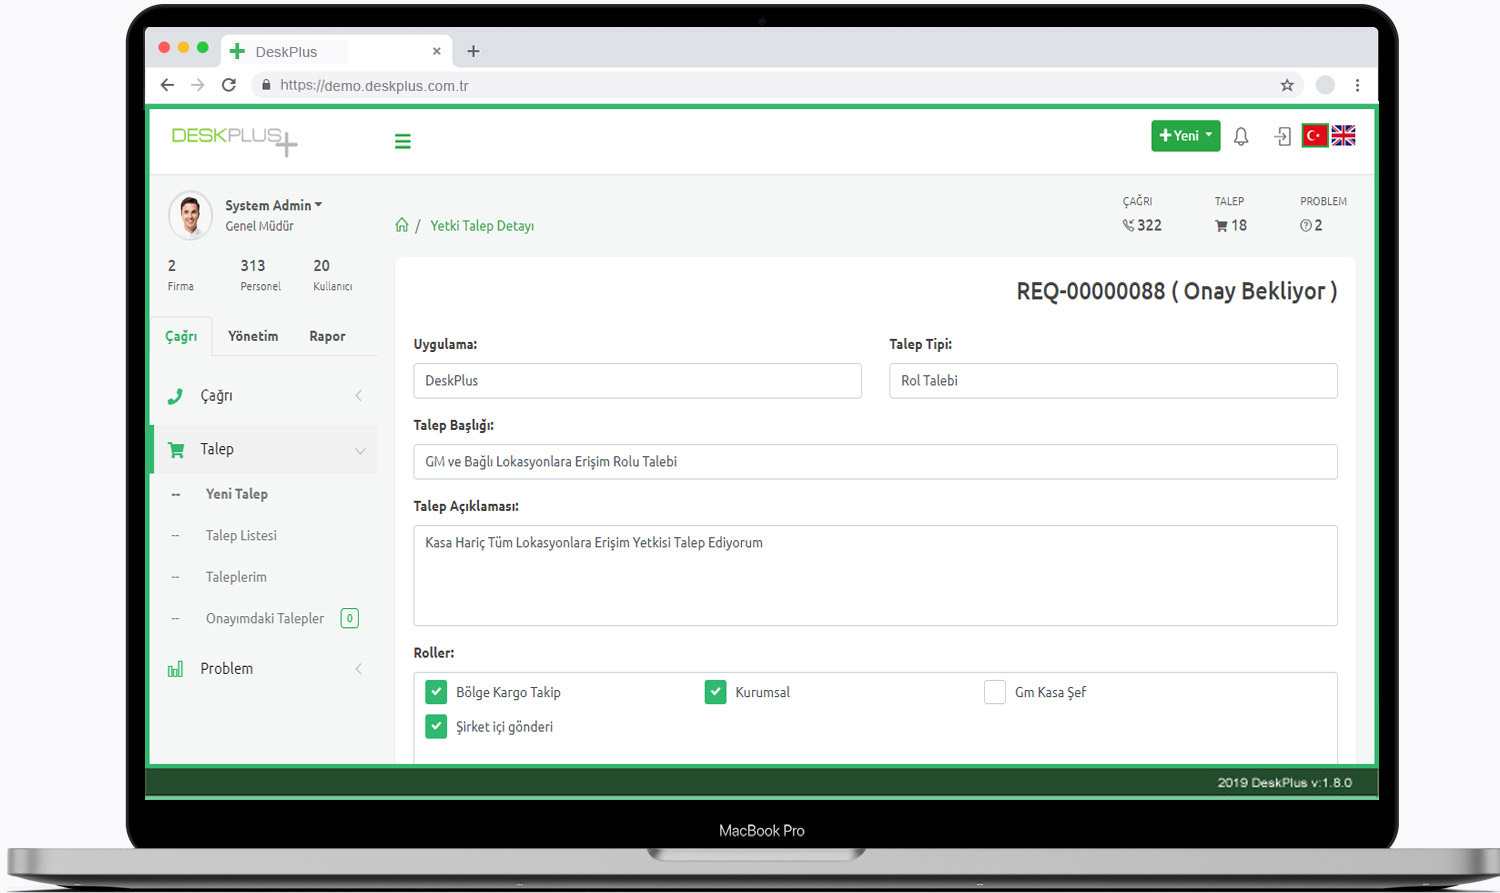This screenshot has height=893, width=1500.
Task: Reload the browser page
Action: click(229, 85)
